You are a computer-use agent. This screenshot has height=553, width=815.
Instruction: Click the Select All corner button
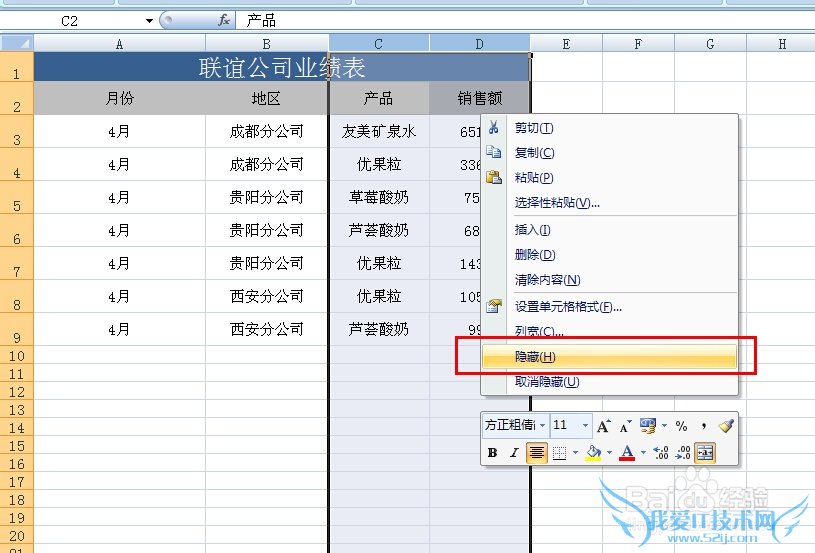click(x=17, y=43)
